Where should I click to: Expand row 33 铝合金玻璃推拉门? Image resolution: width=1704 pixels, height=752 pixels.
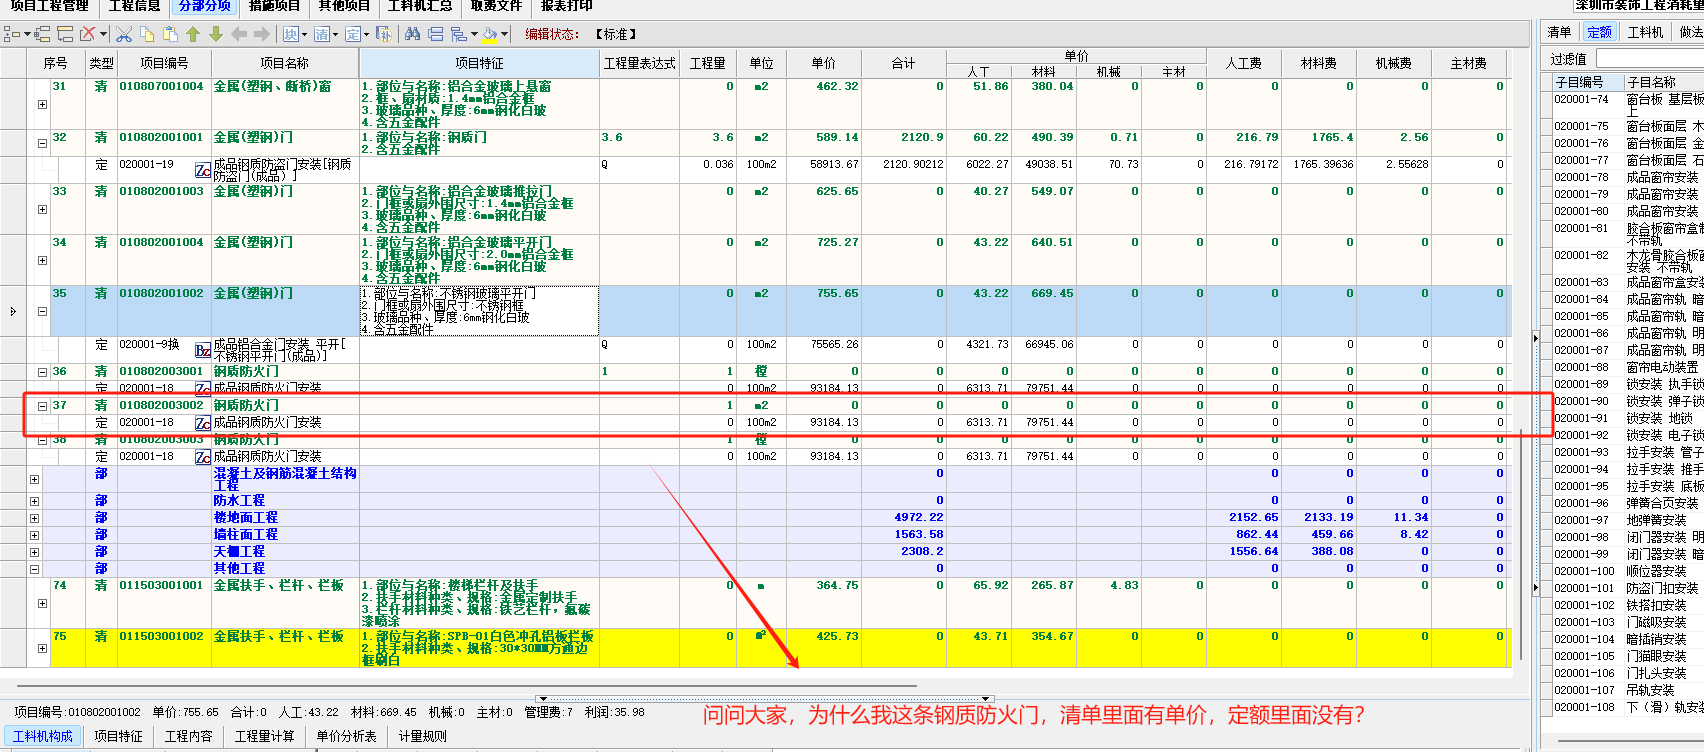[x=42, y=209]
